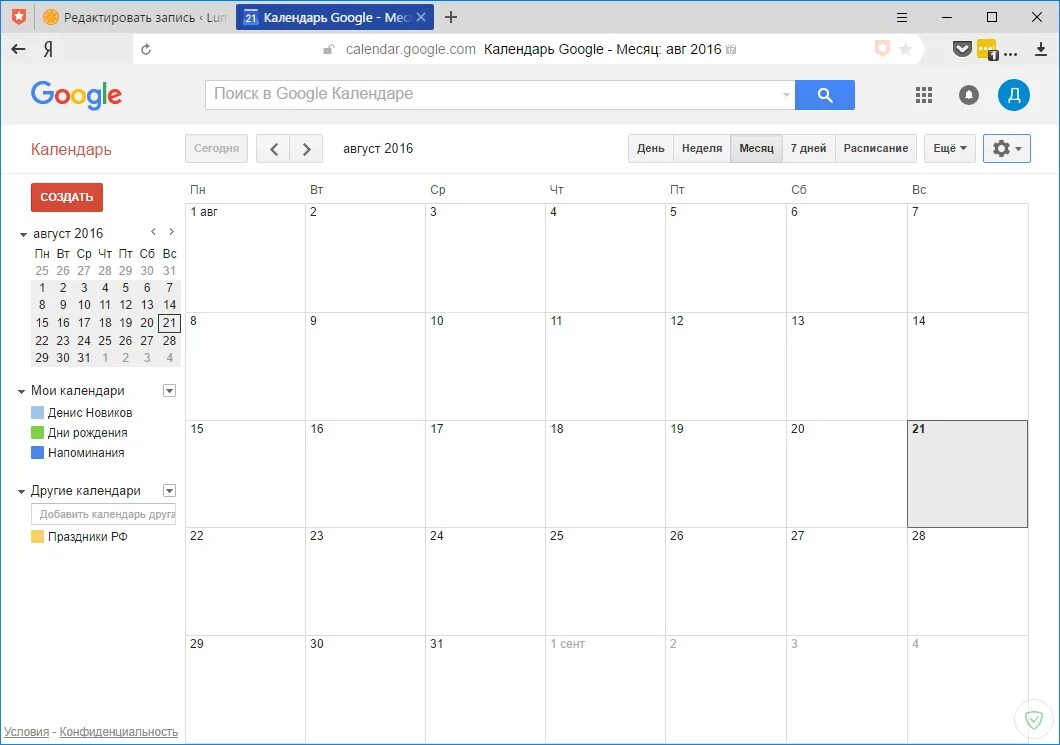Click the yellow extension icon with badge

click(987, 49)
